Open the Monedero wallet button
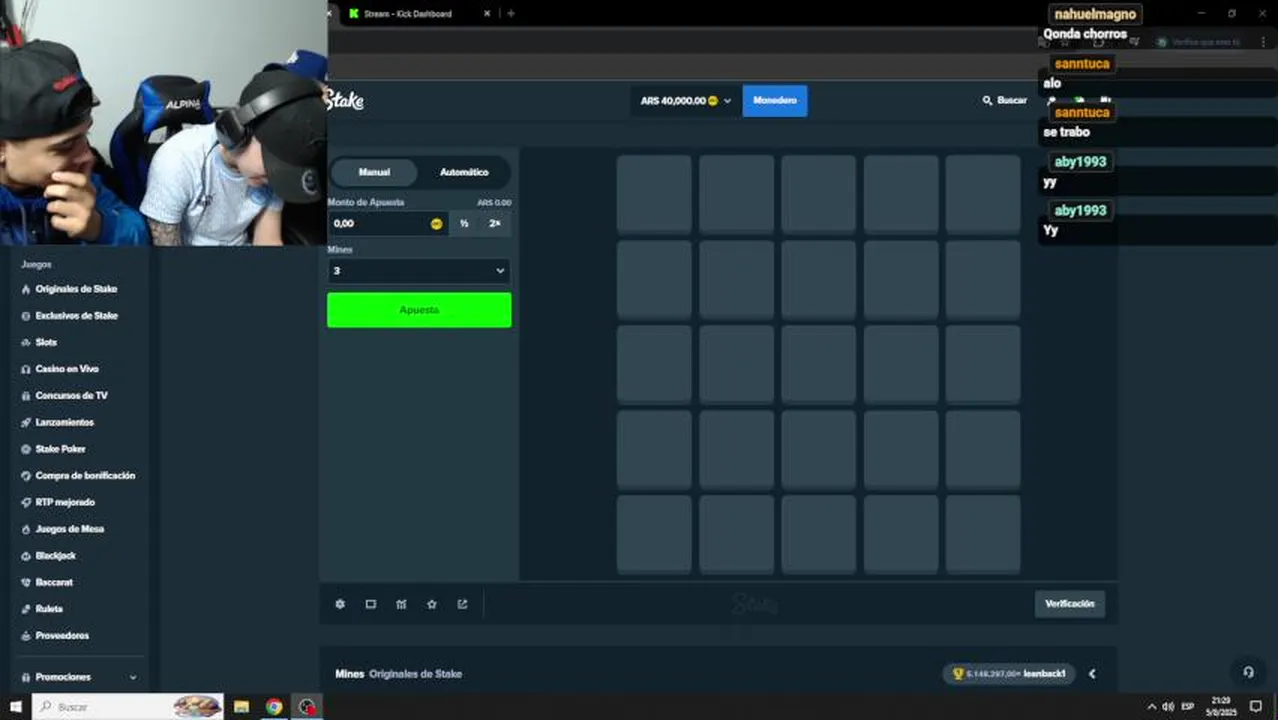1278x720 pixels. tap(775, 101)
